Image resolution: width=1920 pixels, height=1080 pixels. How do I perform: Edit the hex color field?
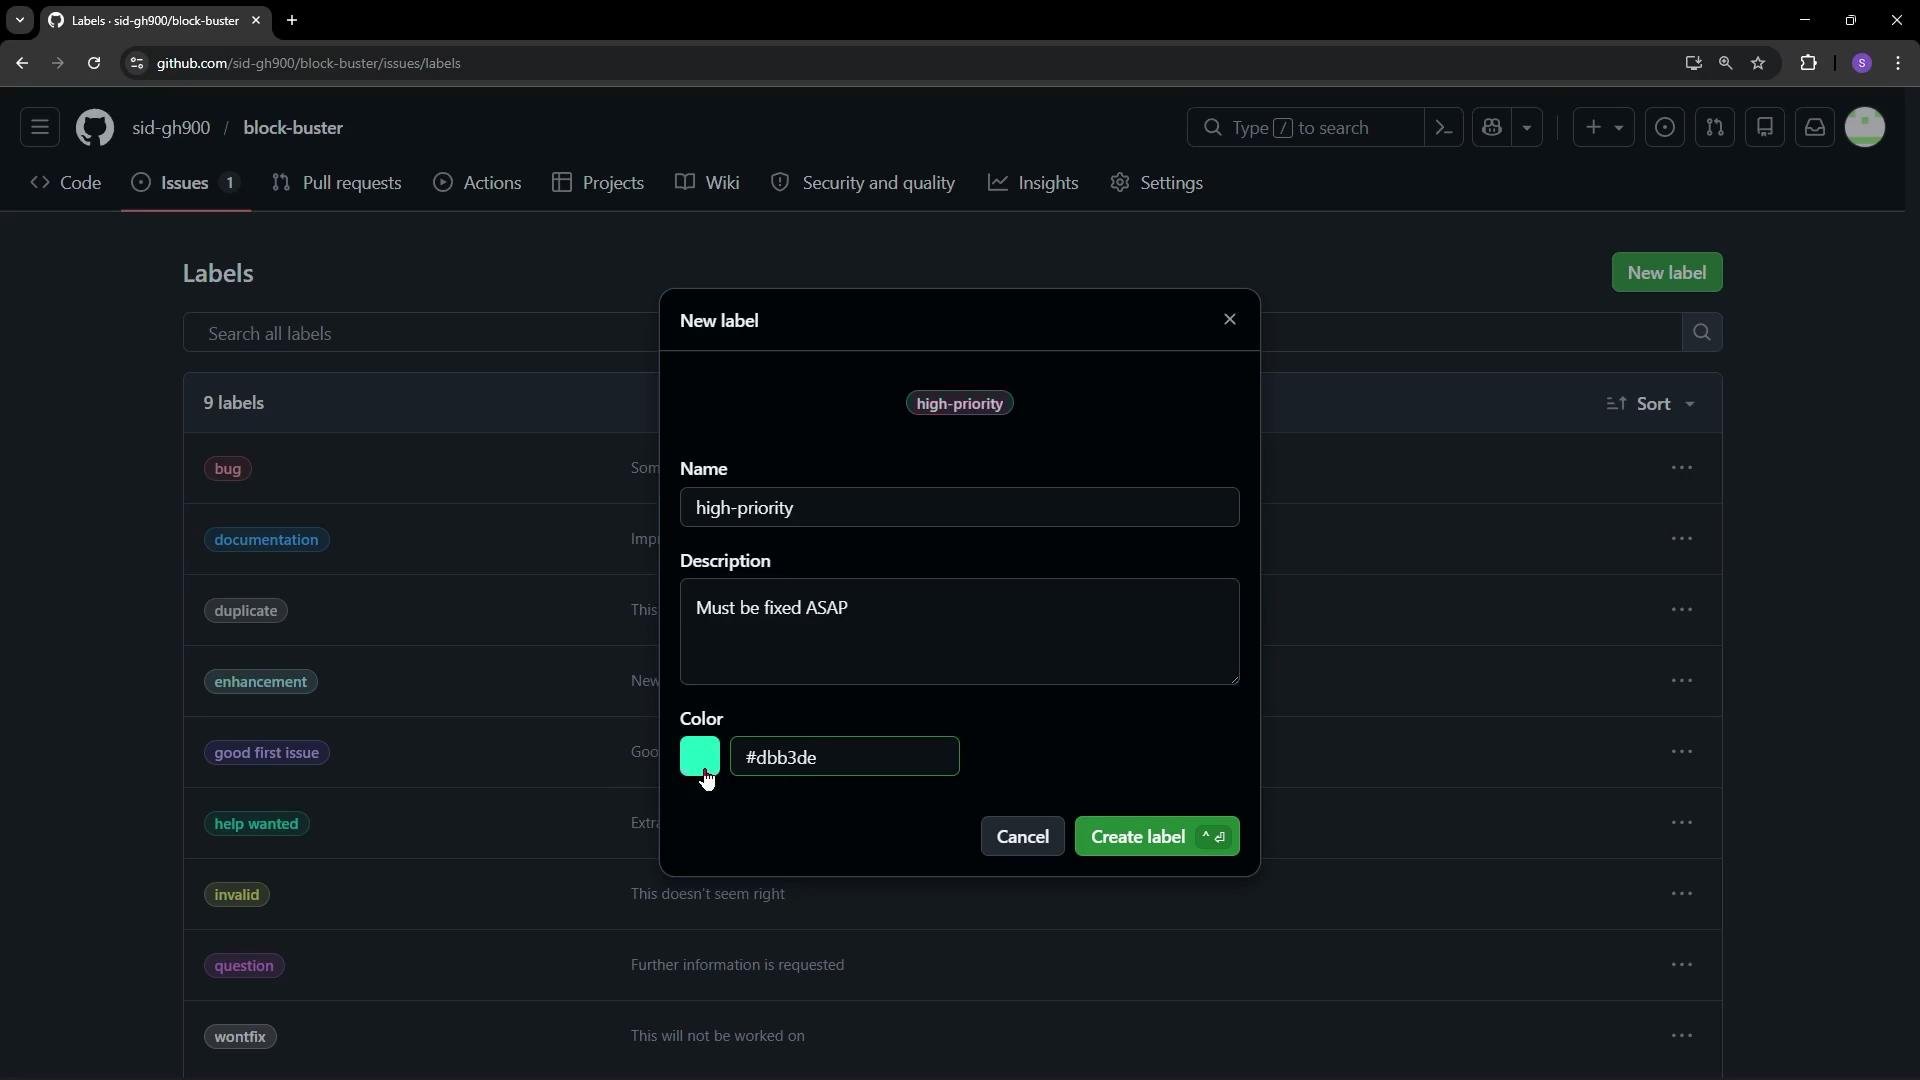pos(845,757)
